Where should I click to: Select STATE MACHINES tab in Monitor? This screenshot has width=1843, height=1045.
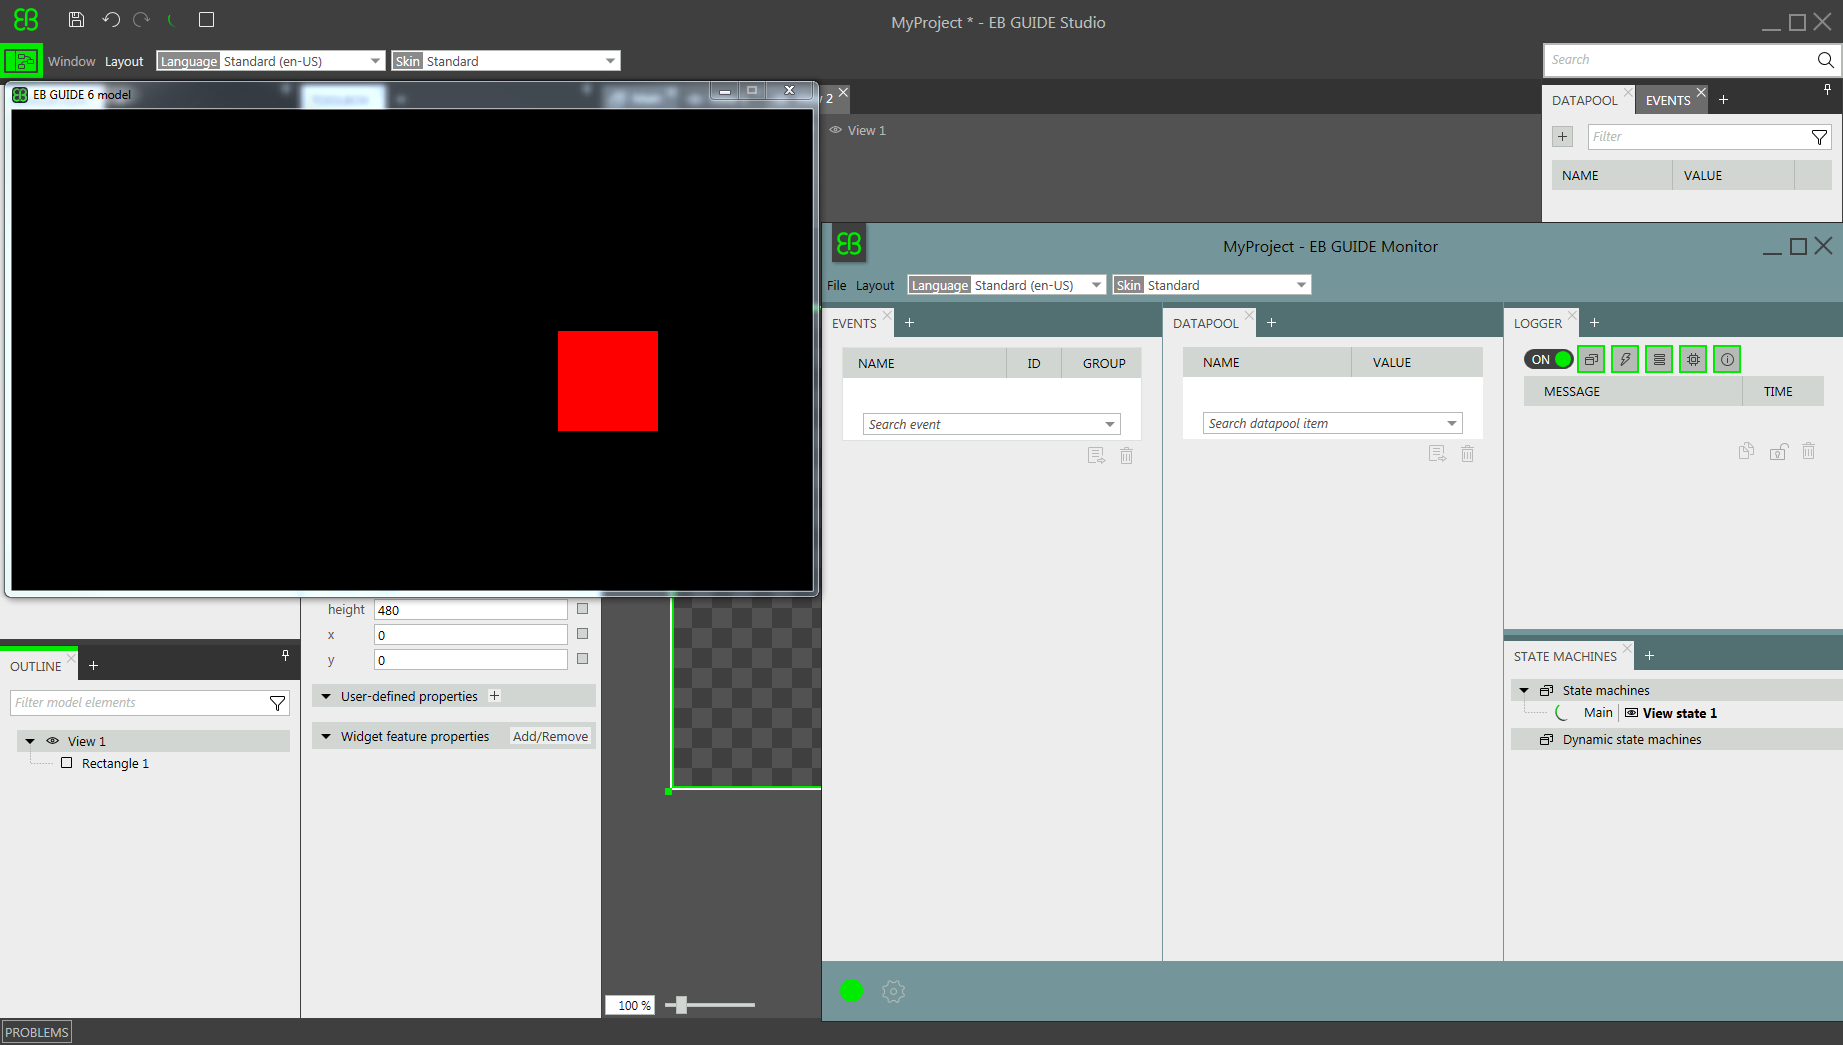pos(1565,656)
